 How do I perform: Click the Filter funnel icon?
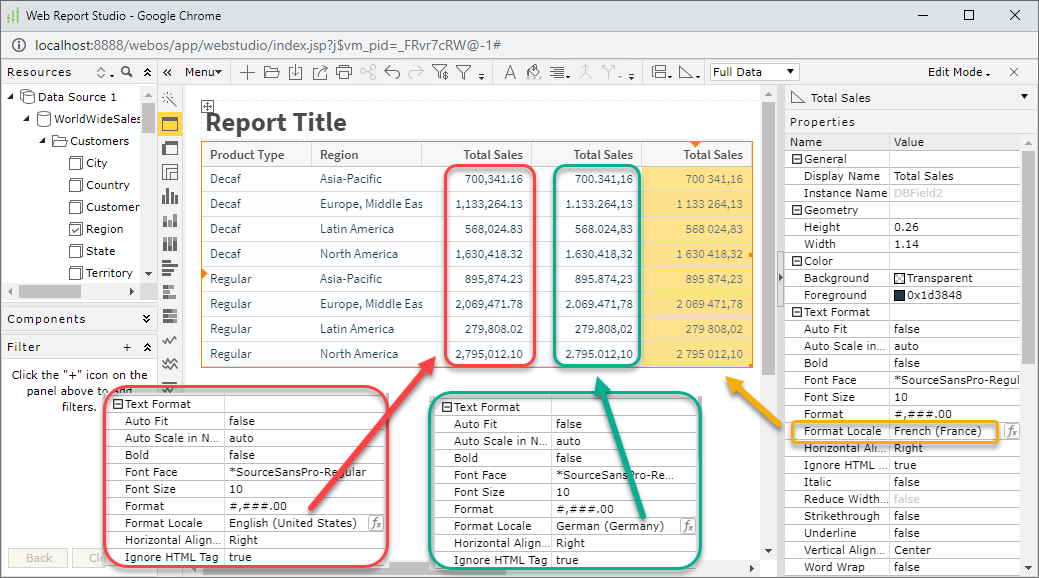464,72
